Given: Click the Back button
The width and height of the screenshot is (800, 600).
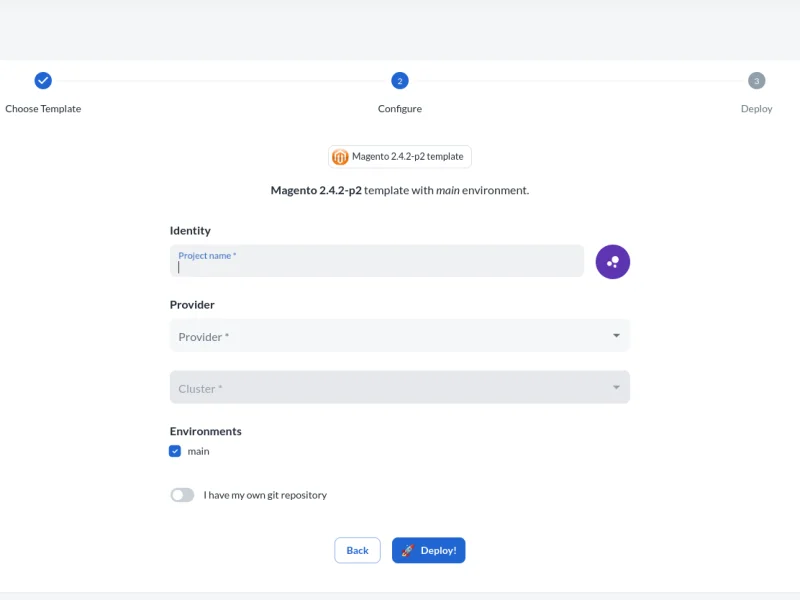Looking at the screenshot, I should point(357,551).
